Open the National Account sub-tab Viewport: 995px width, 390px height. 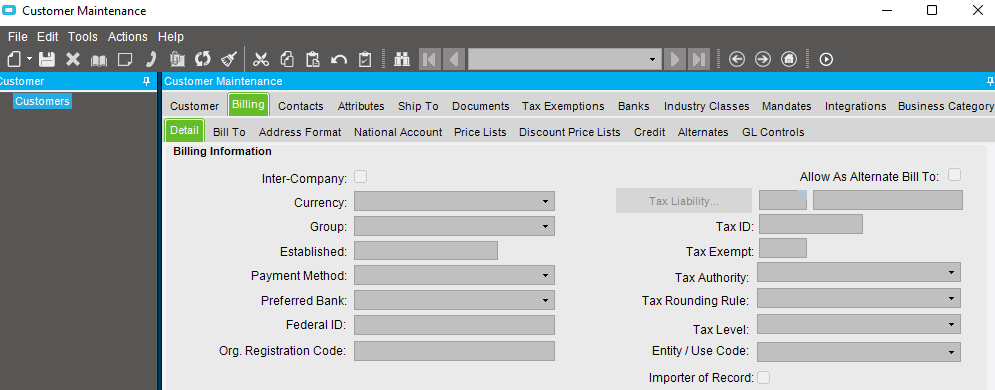point(398,132)
